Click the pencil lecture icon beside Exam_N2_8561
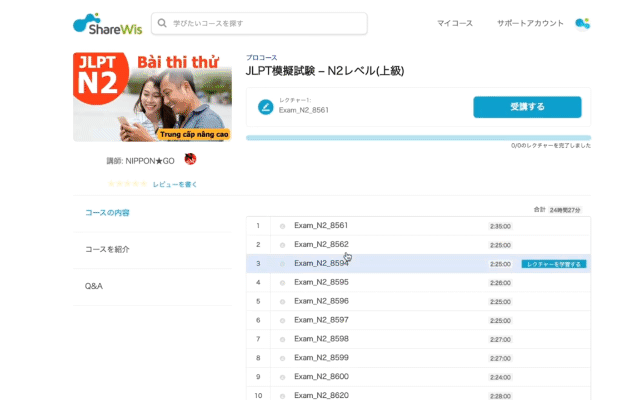This screenshot has height=400, width=640. click(266, 107)
